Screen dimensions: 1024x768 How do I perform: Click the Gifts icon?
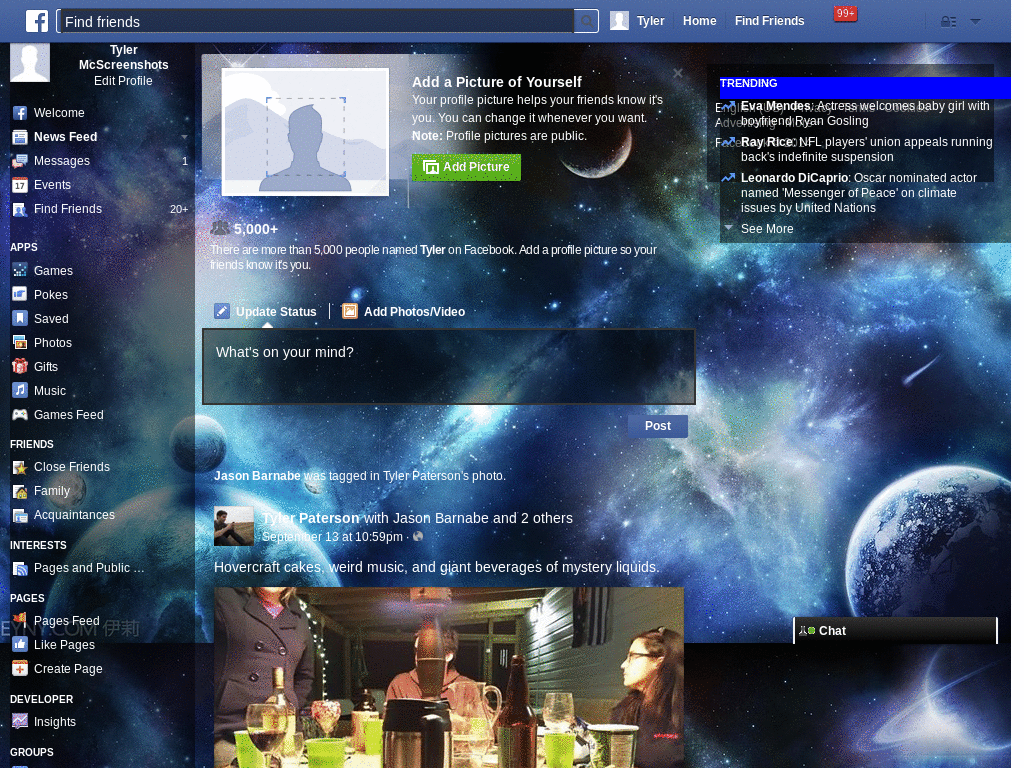click(20, 366)
